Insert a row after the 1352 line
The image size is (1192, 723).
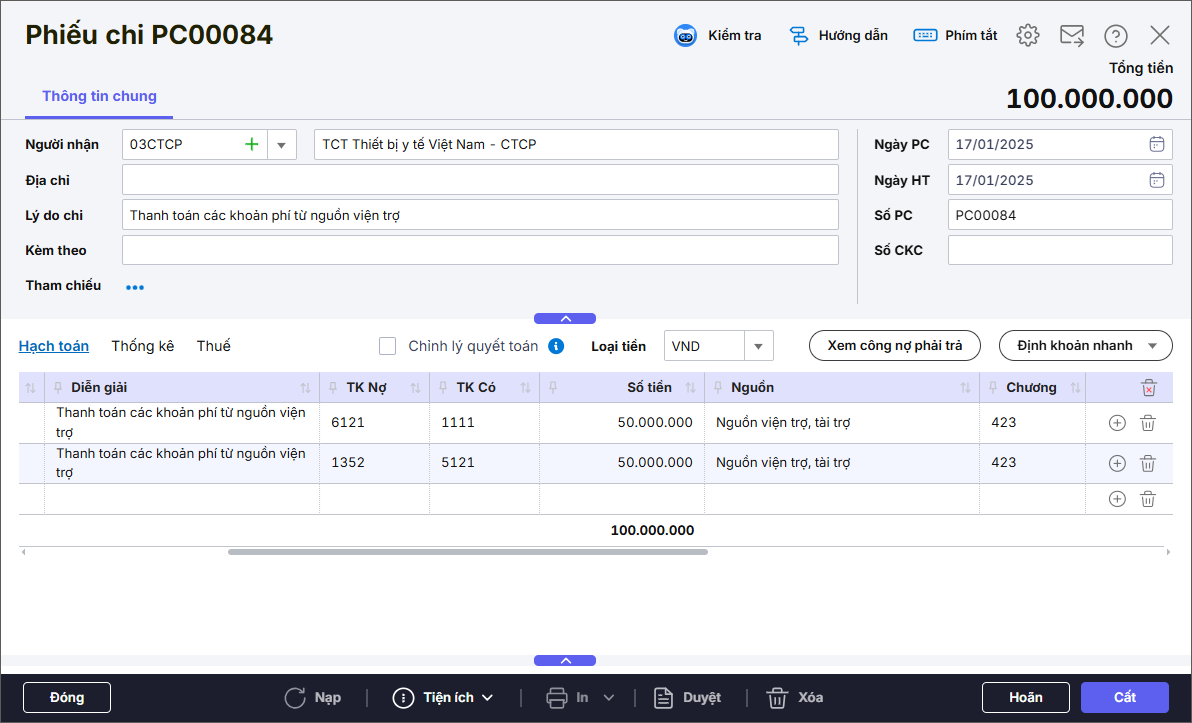1117,463
